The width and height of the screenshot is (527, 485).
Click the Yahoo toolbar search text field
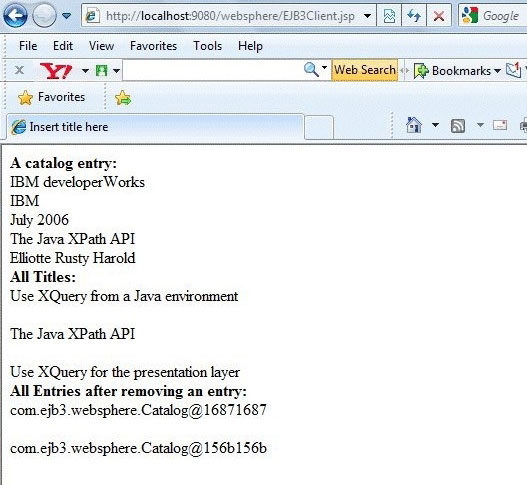(x=212, y=70)
